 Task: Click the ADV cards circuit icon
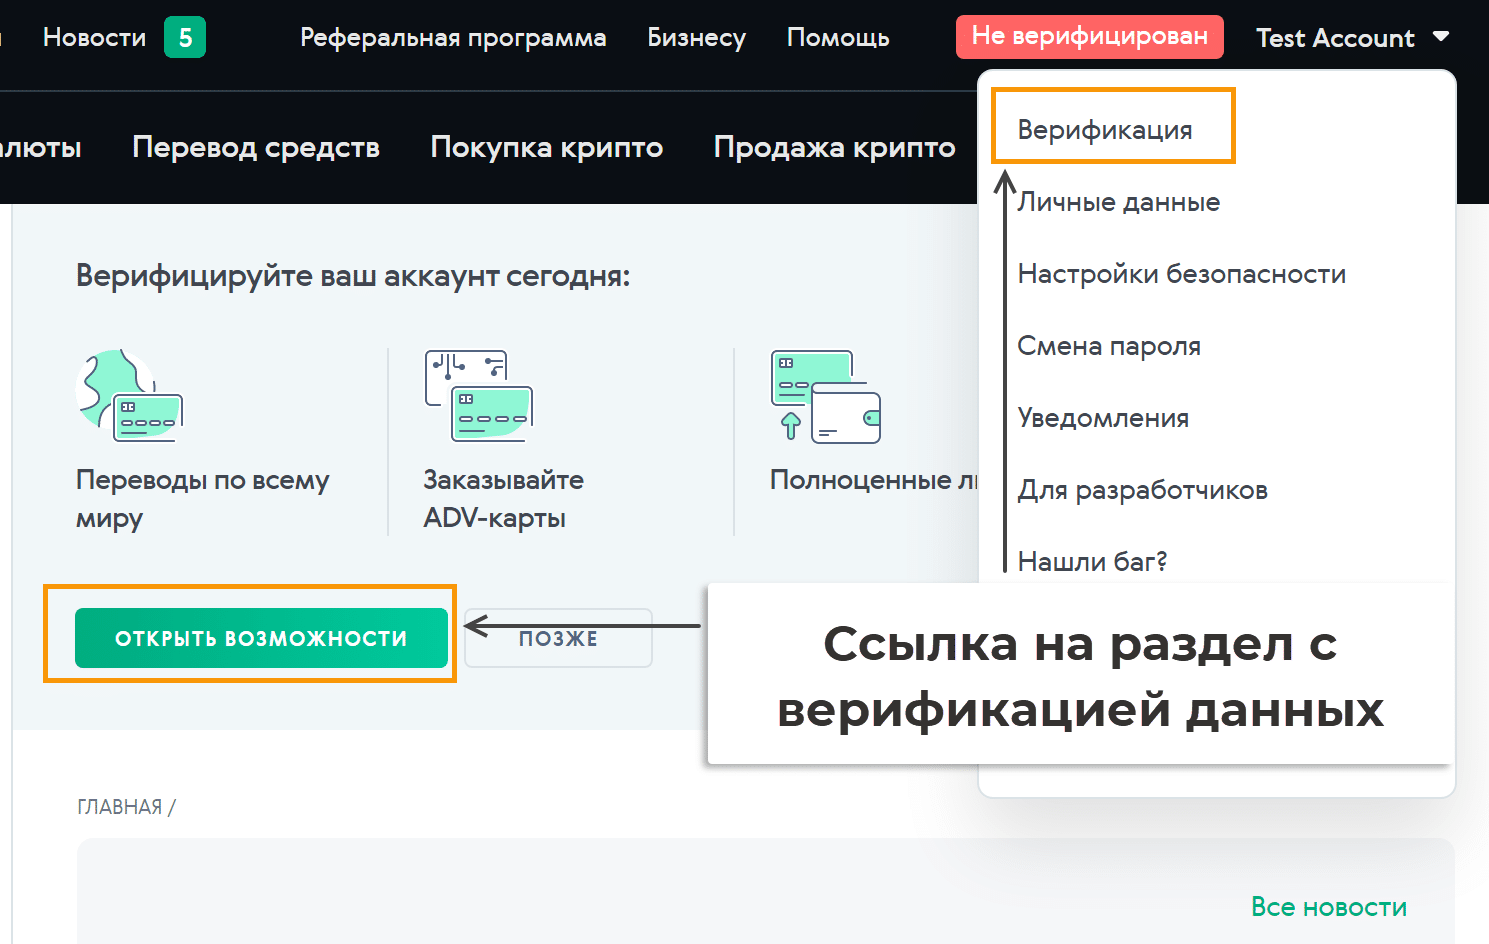(x=478, y=396)
